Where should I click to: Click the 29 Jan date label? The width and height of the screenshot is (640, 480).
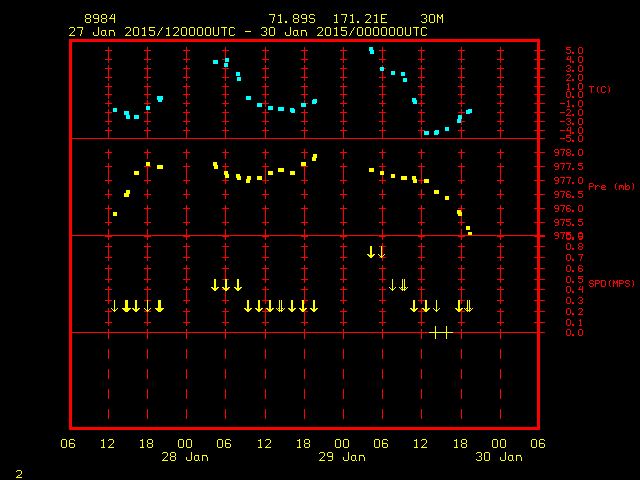click(x=342, y=457)
